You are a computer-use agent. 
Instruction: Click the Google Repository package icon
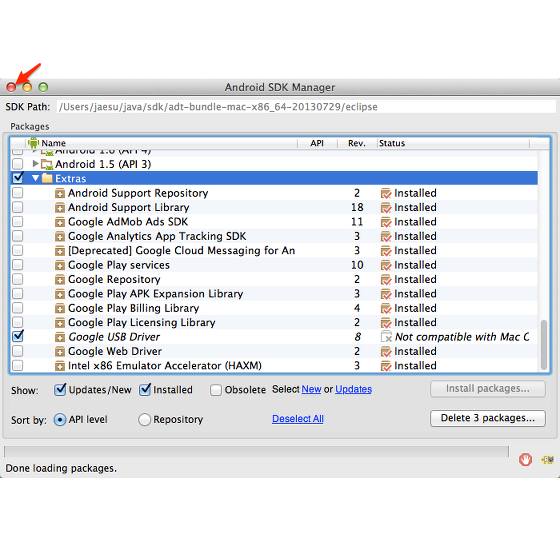60,280
